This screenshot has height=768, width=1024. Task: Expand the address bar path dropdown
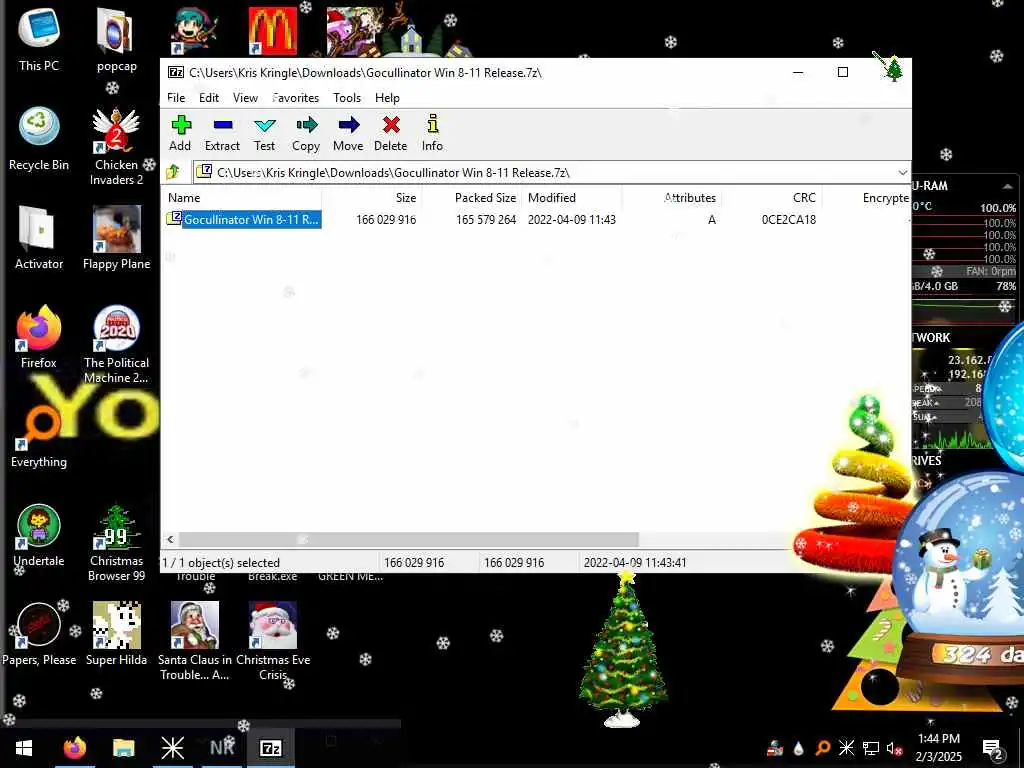pyautogui.click(x=903, y=173)
